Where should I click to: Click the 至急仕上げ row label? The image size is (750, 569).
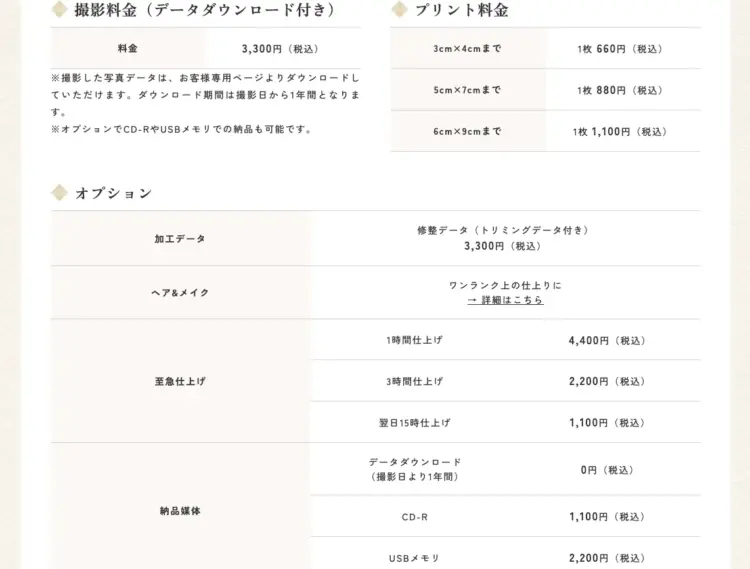coord(180,381)
